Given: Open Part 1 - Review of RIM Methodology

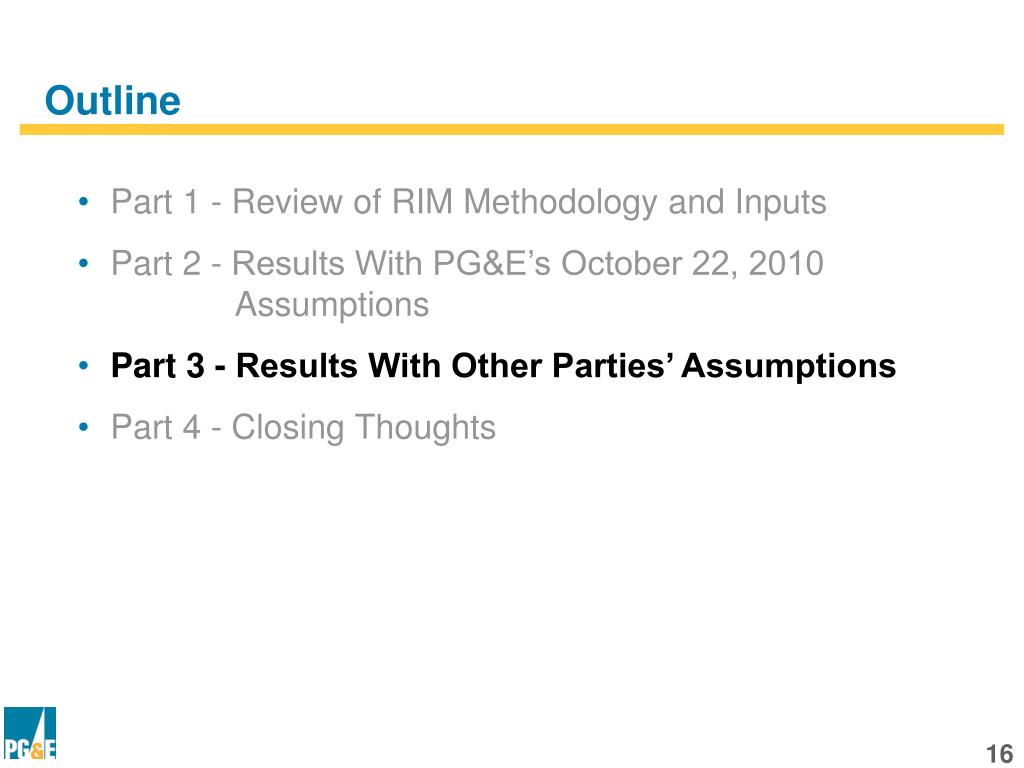Looking at the screenshot, I should 468,202.
